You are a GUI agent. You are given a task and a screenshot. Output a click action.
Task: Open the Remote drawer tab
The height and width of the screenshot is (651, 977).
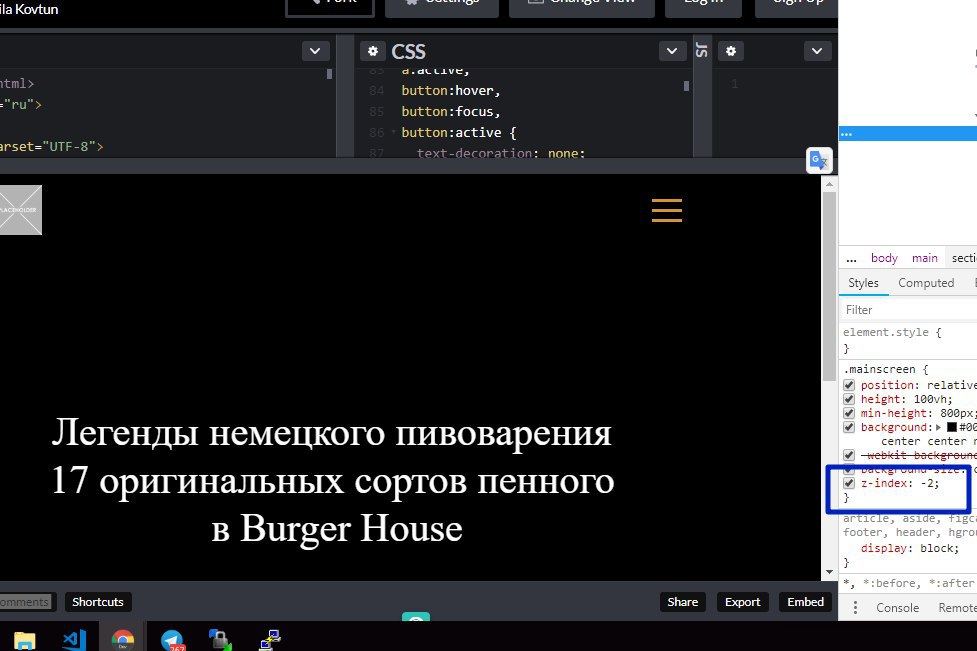(956, 607)
